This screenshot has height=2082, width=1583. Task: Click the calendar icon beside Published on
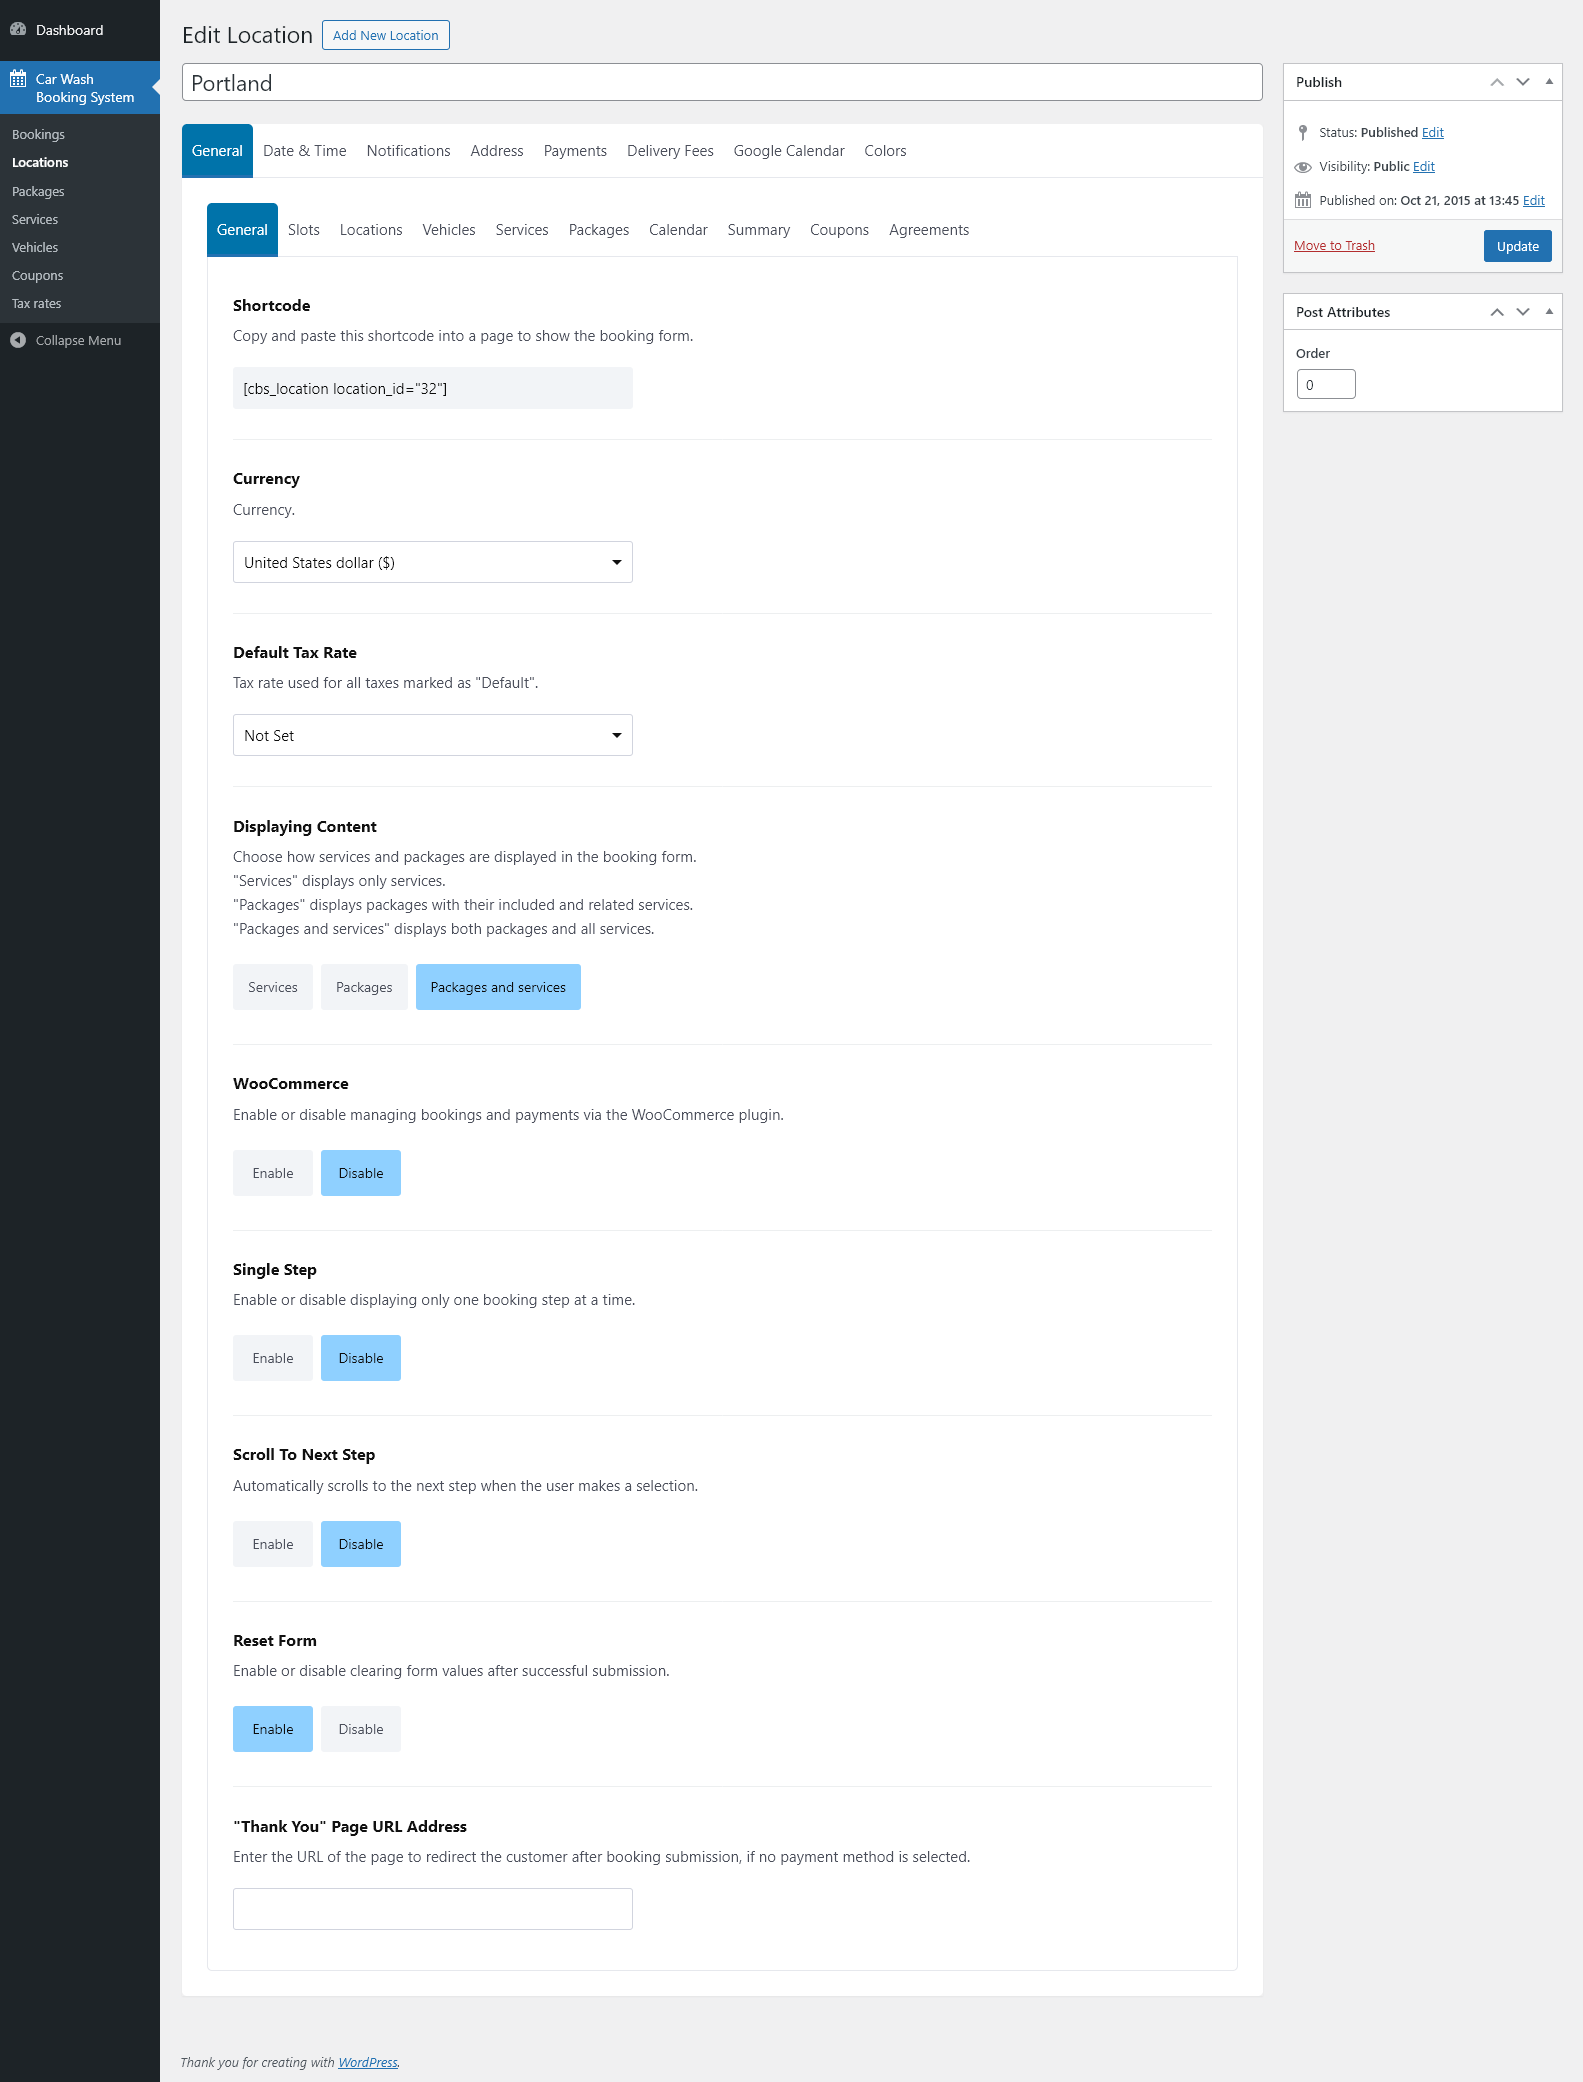(1303, 200)
